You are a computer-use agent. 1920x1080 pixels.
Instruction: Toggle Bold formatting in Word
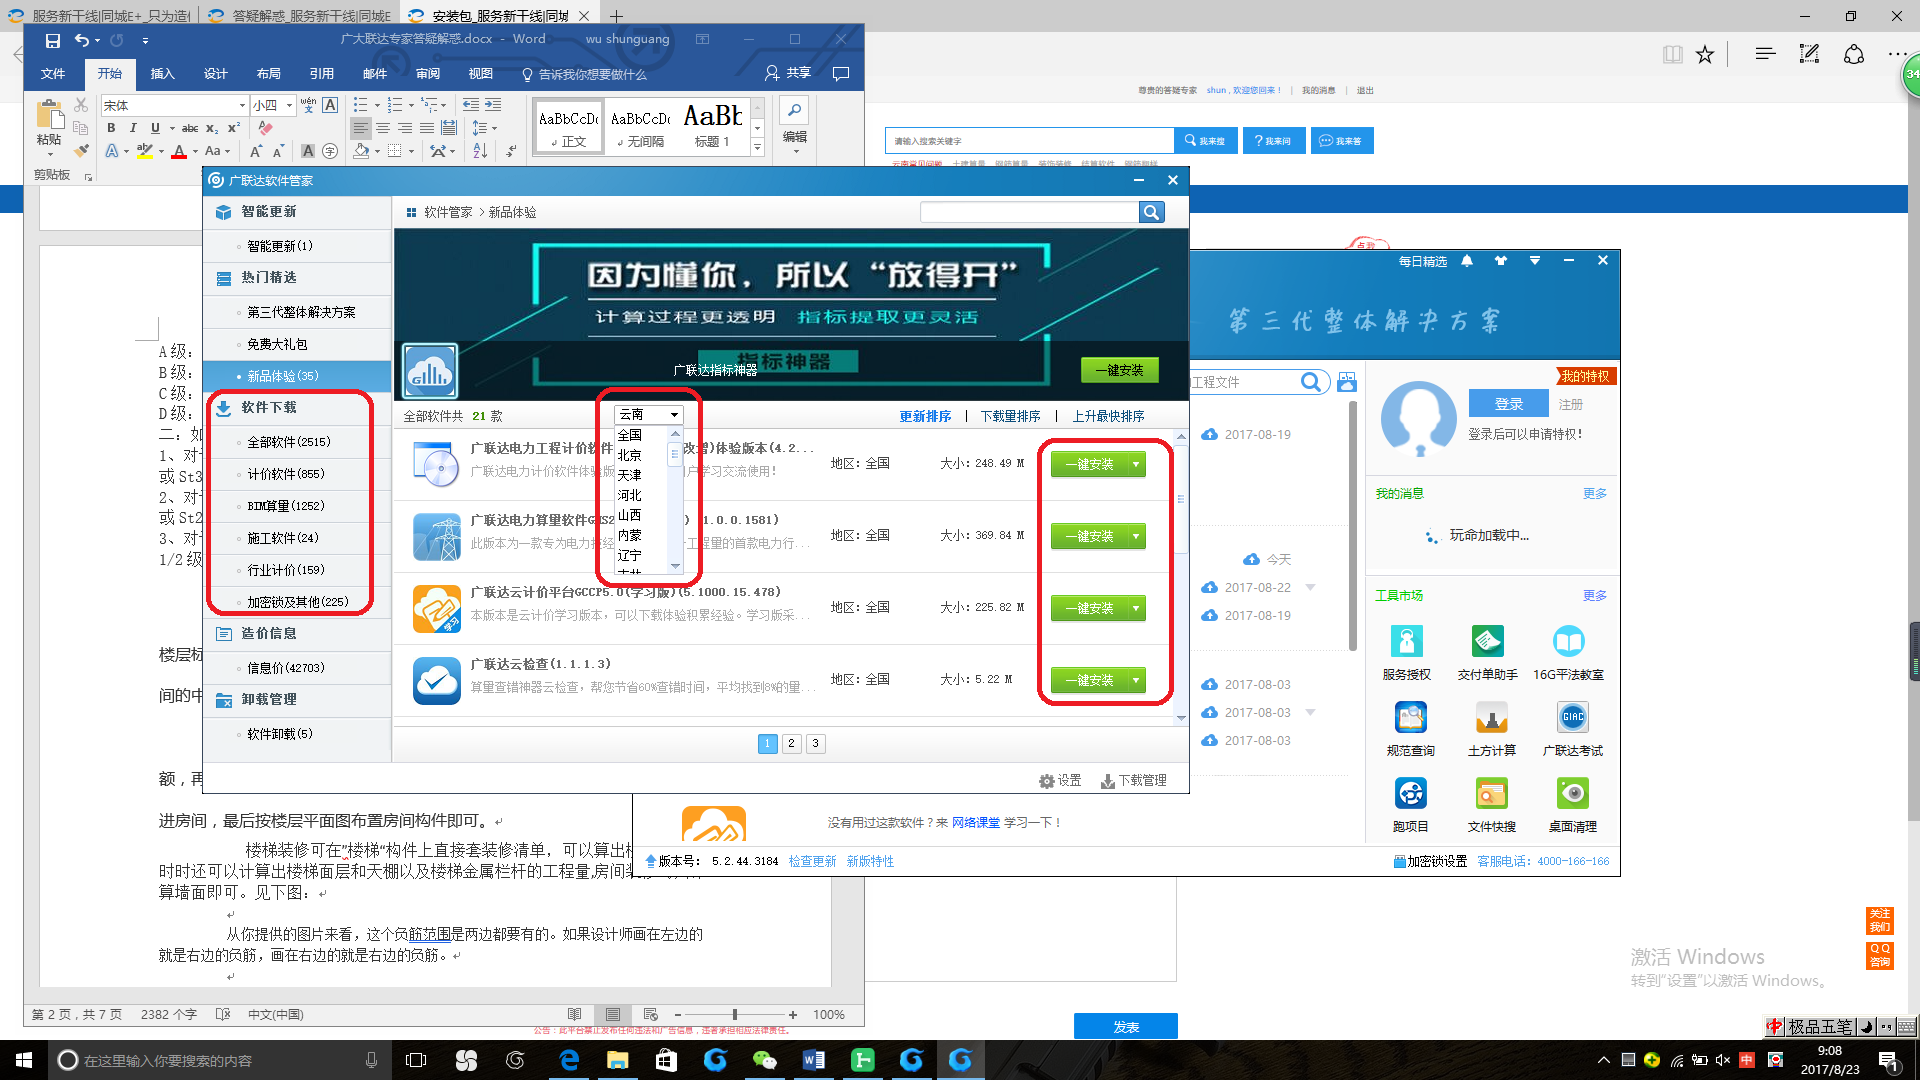[x=111, y=128]
